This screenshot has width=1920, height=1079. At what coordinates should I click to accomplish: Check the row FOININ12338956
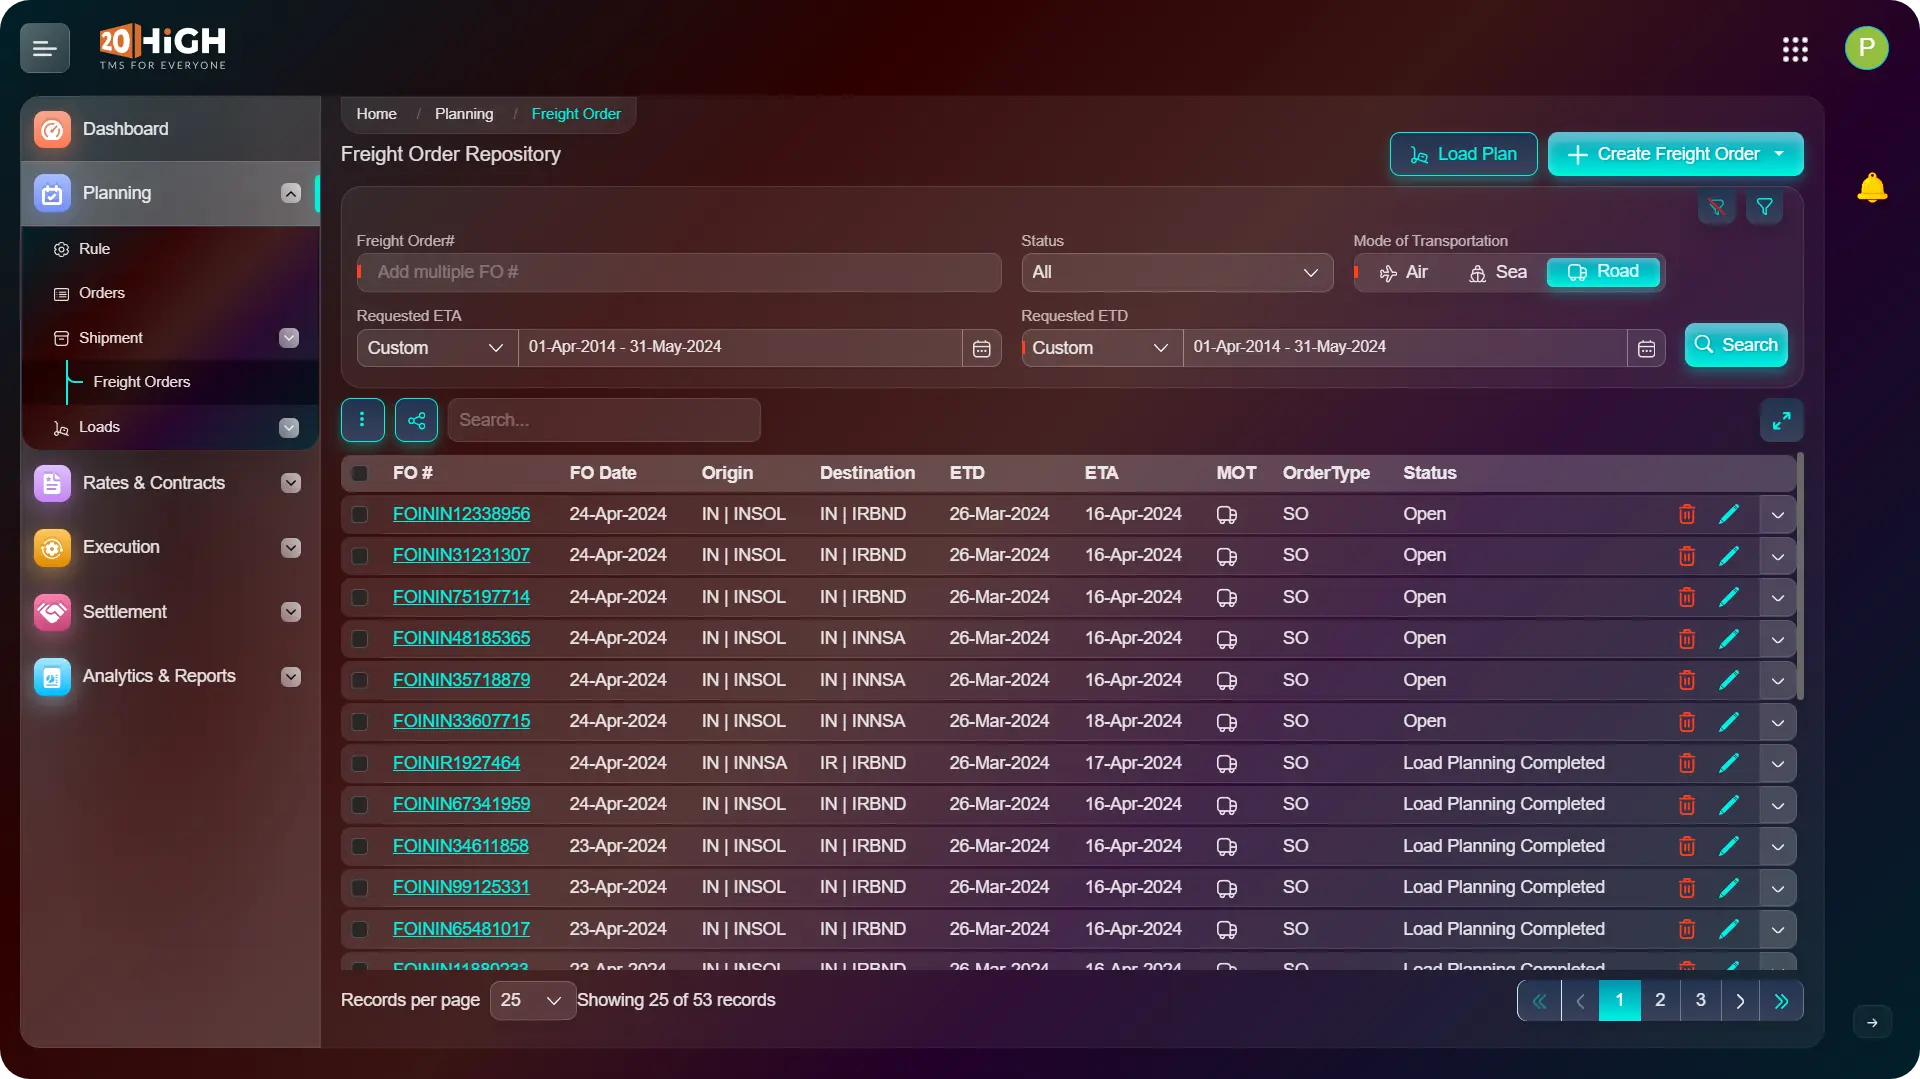point(360,514)
